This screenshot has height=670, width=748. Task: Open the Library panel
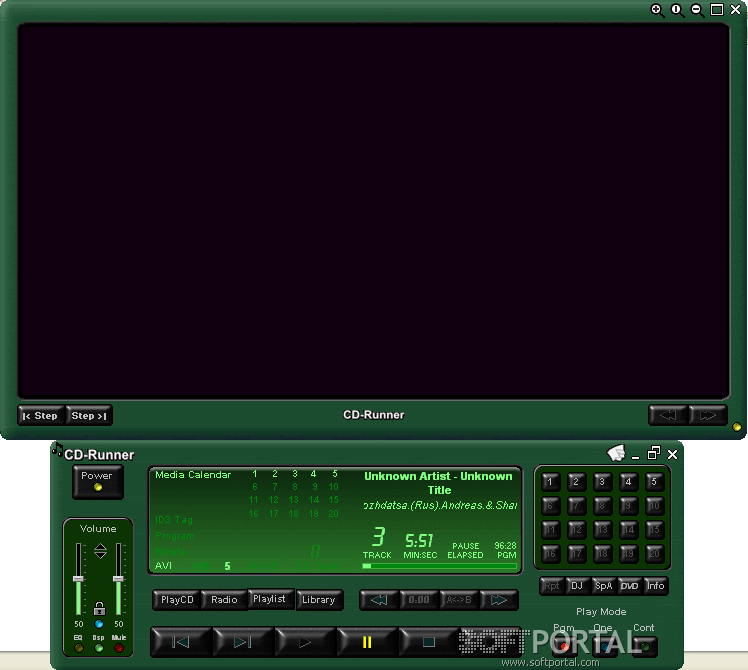[319, 600]
